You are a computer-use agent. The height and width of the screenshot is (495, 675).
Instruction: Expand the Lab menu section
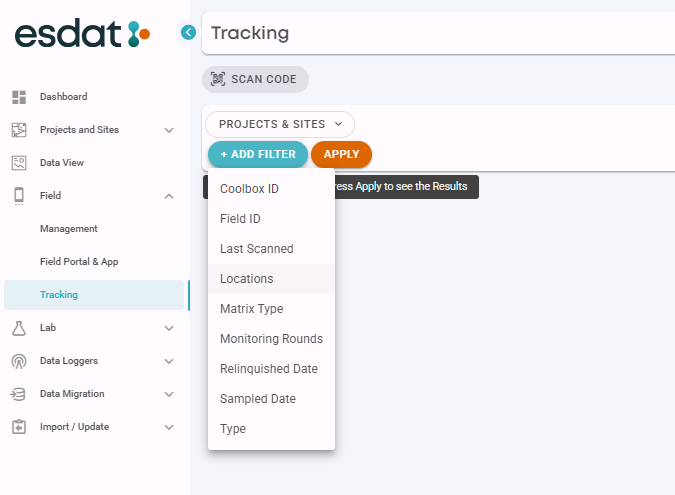pyautogui.click(x=169, y=328)
